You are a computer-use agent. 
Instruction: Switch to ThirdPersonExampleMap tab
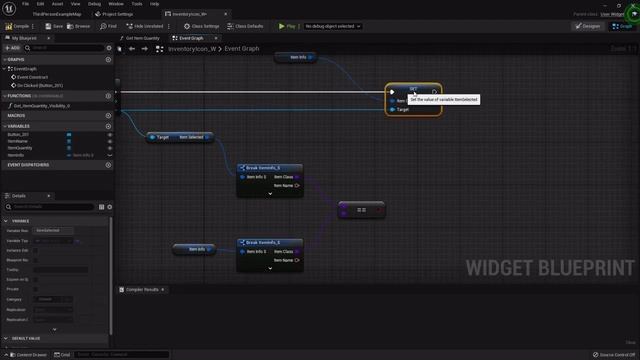57,14
